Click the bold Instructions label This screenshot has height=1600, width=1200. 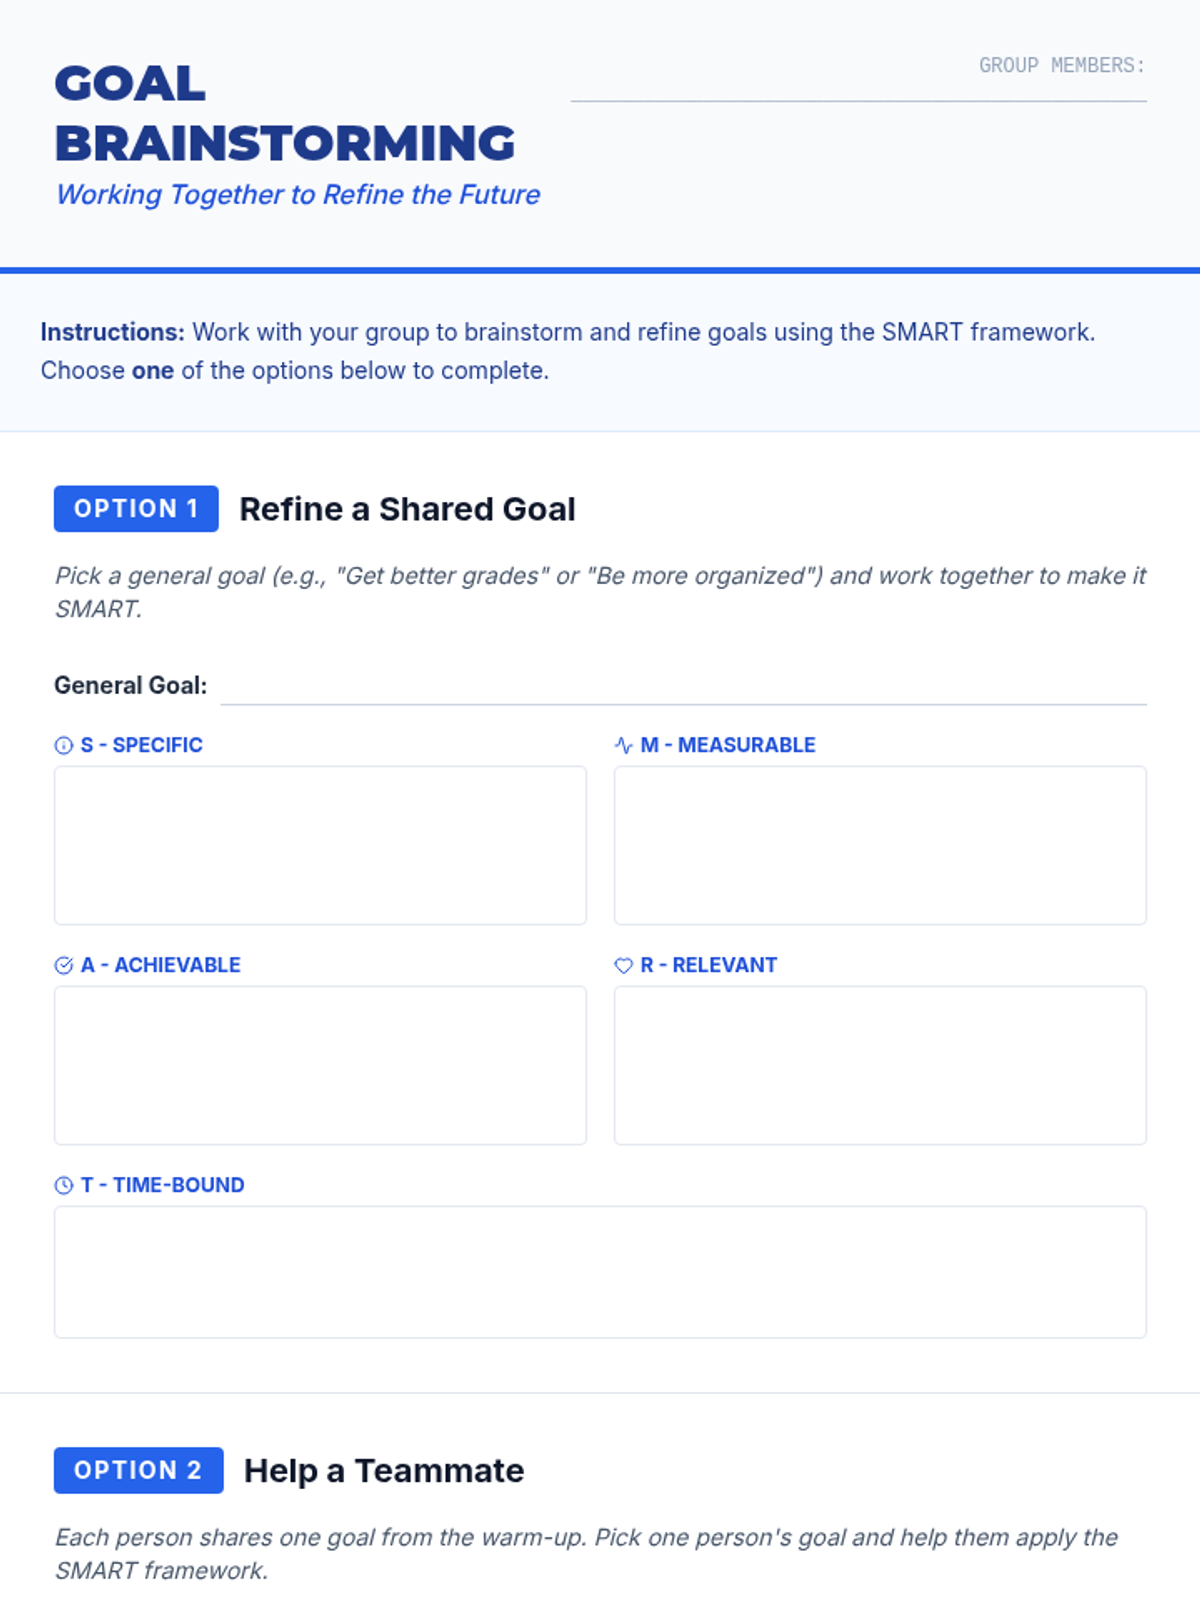[113, 332]
